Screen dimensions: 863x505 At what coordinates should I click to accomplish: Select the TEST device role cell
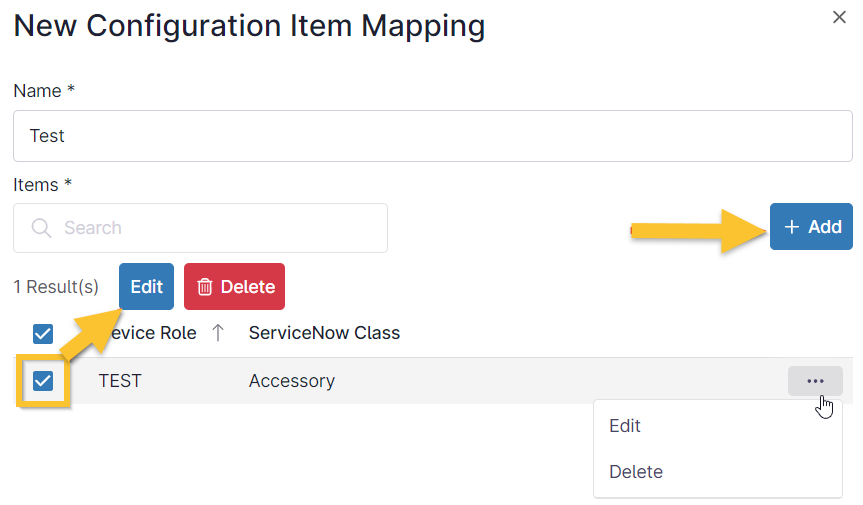pos(120,381)
